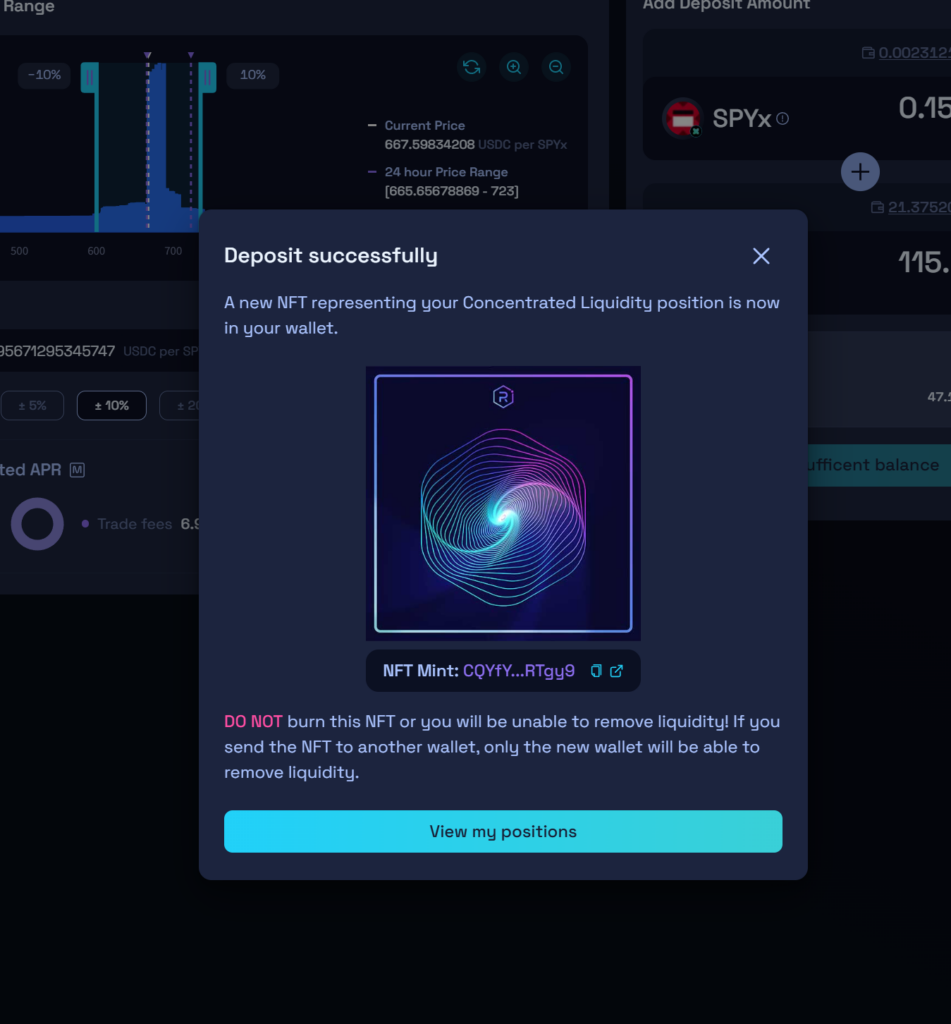Zoom in on liquidity chart
Screen dimensions: 951x1024
(514, 67)
